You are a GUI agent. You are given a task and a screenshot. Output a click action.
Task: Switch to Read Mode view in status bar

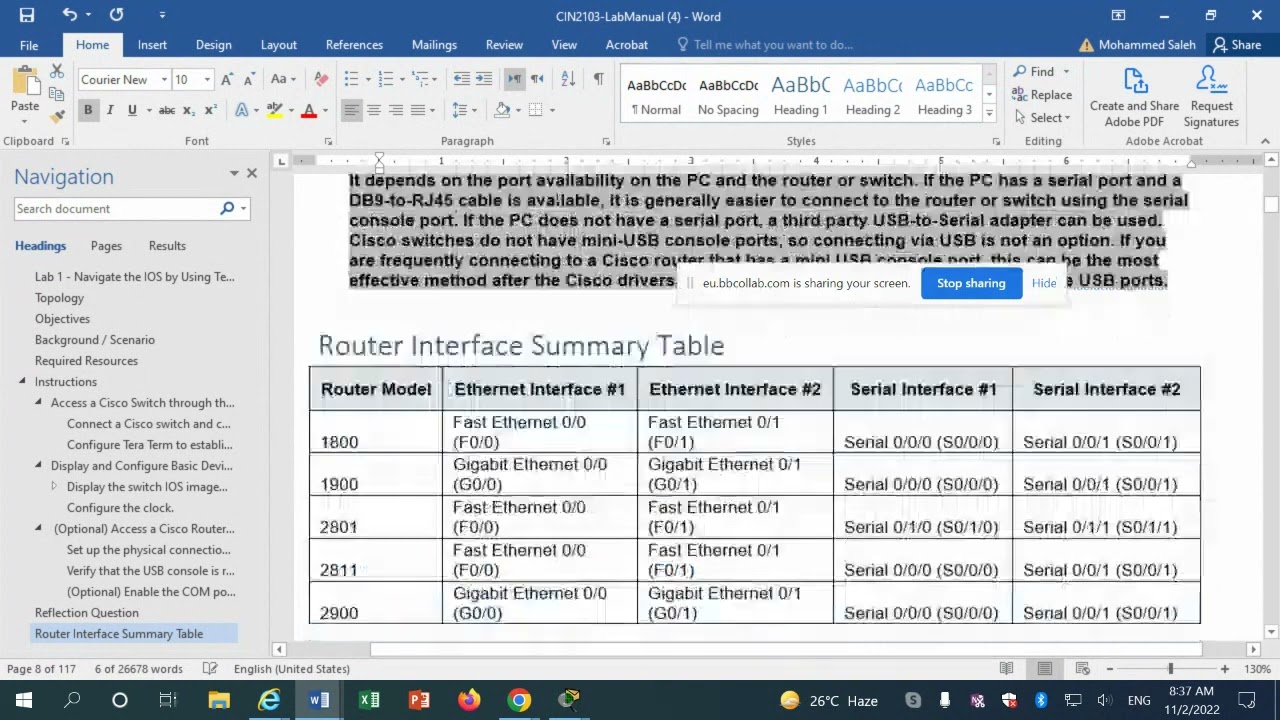[1007, 668]
